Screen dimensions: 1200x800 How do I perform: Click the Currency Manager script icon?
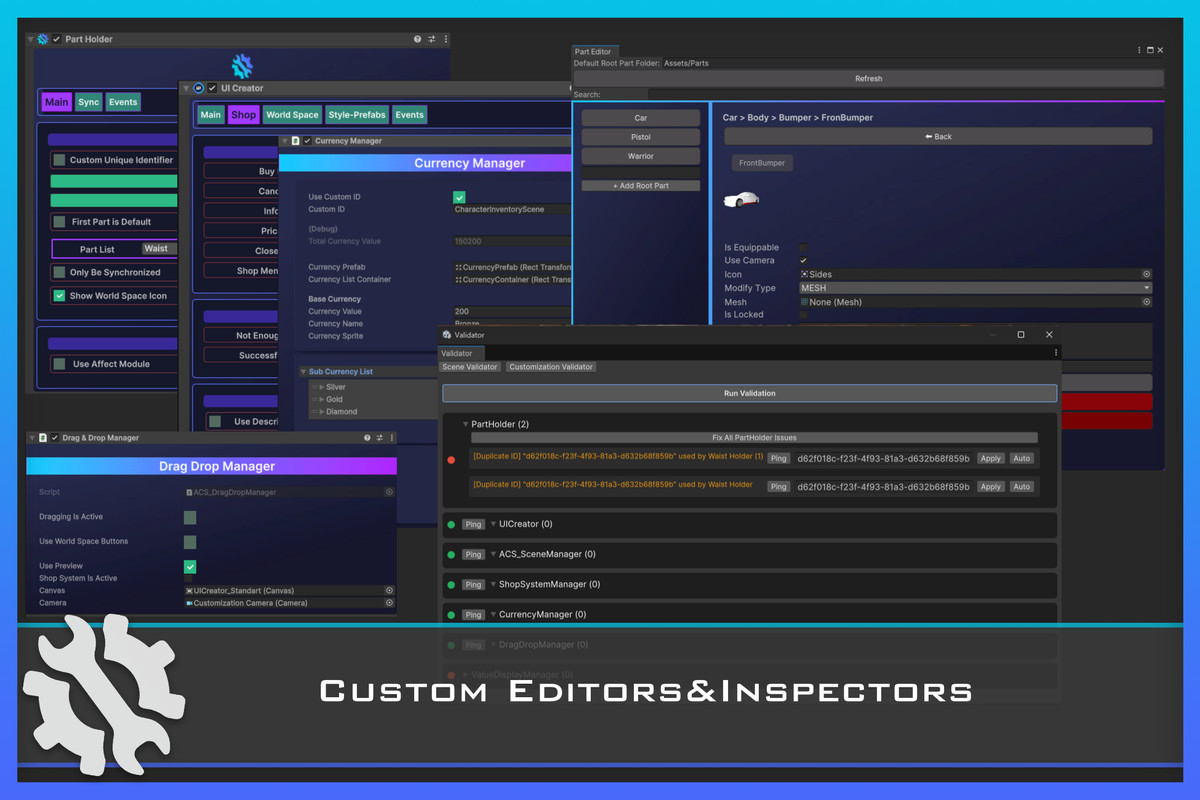pos(295,141)
